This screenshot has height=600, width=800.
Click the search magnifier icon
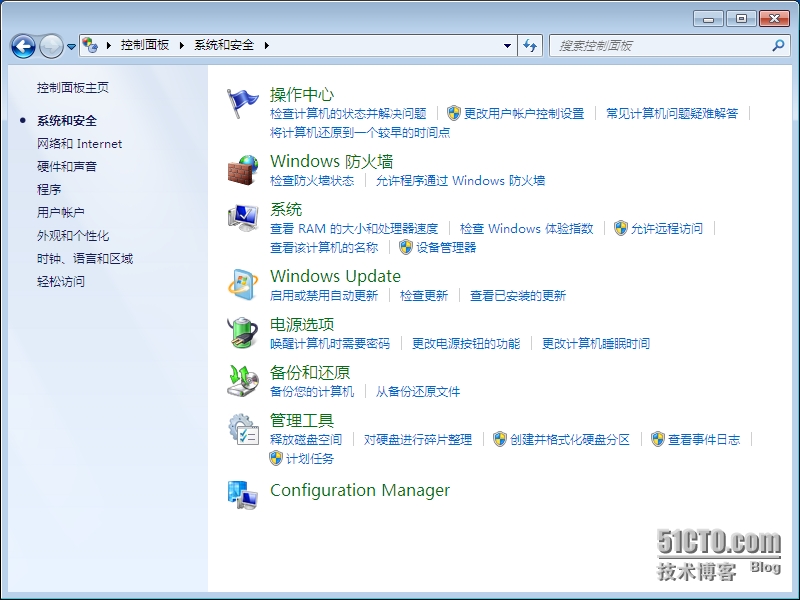click(x=778, y=45)
